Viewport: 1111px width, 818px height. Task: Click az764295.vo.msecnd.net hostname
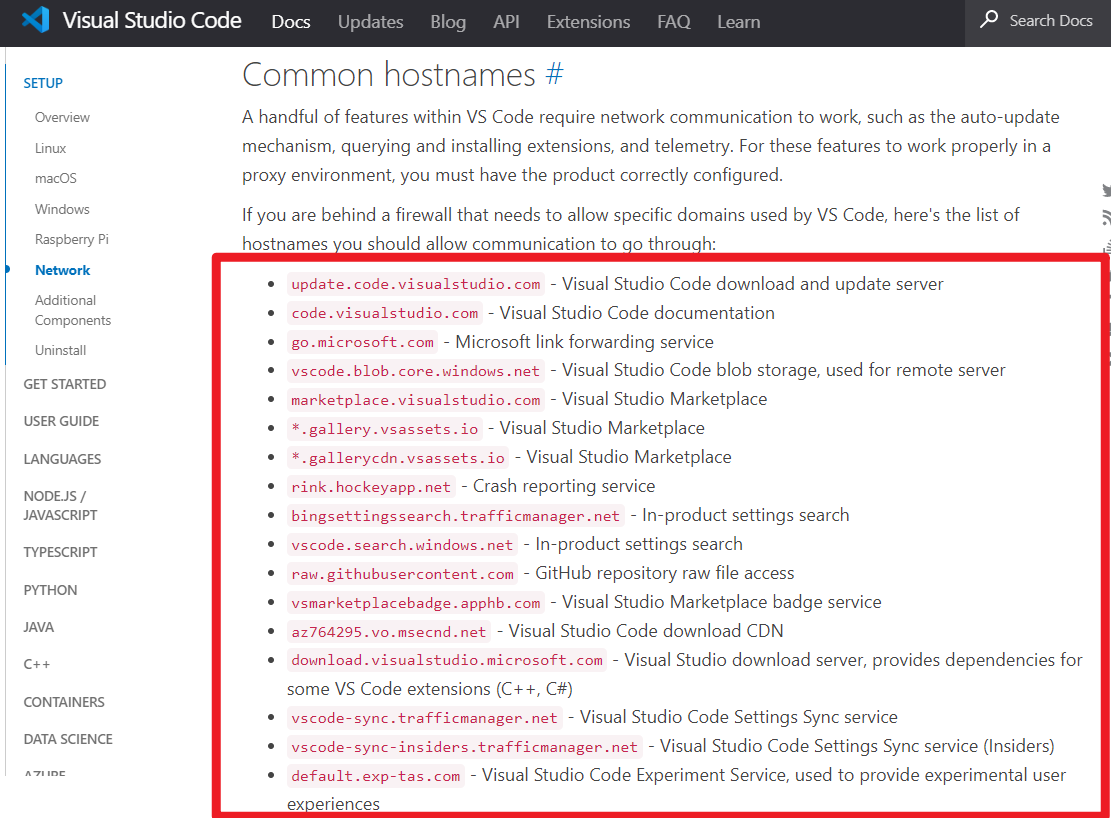(389, 632)
